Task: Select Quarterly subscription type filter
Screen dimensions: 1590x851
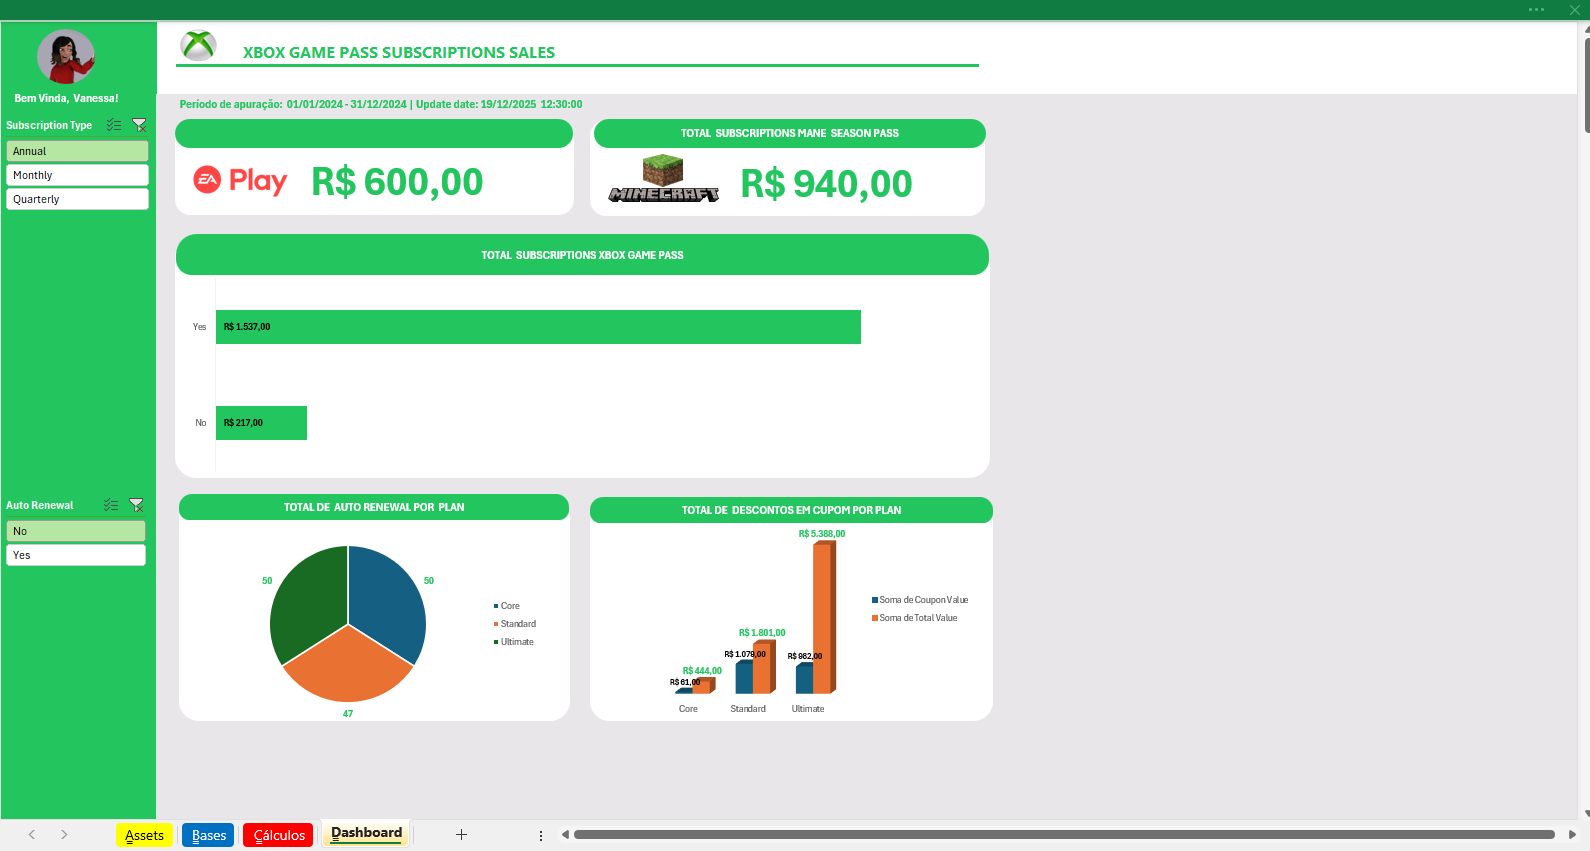Action: pos(77,199)
